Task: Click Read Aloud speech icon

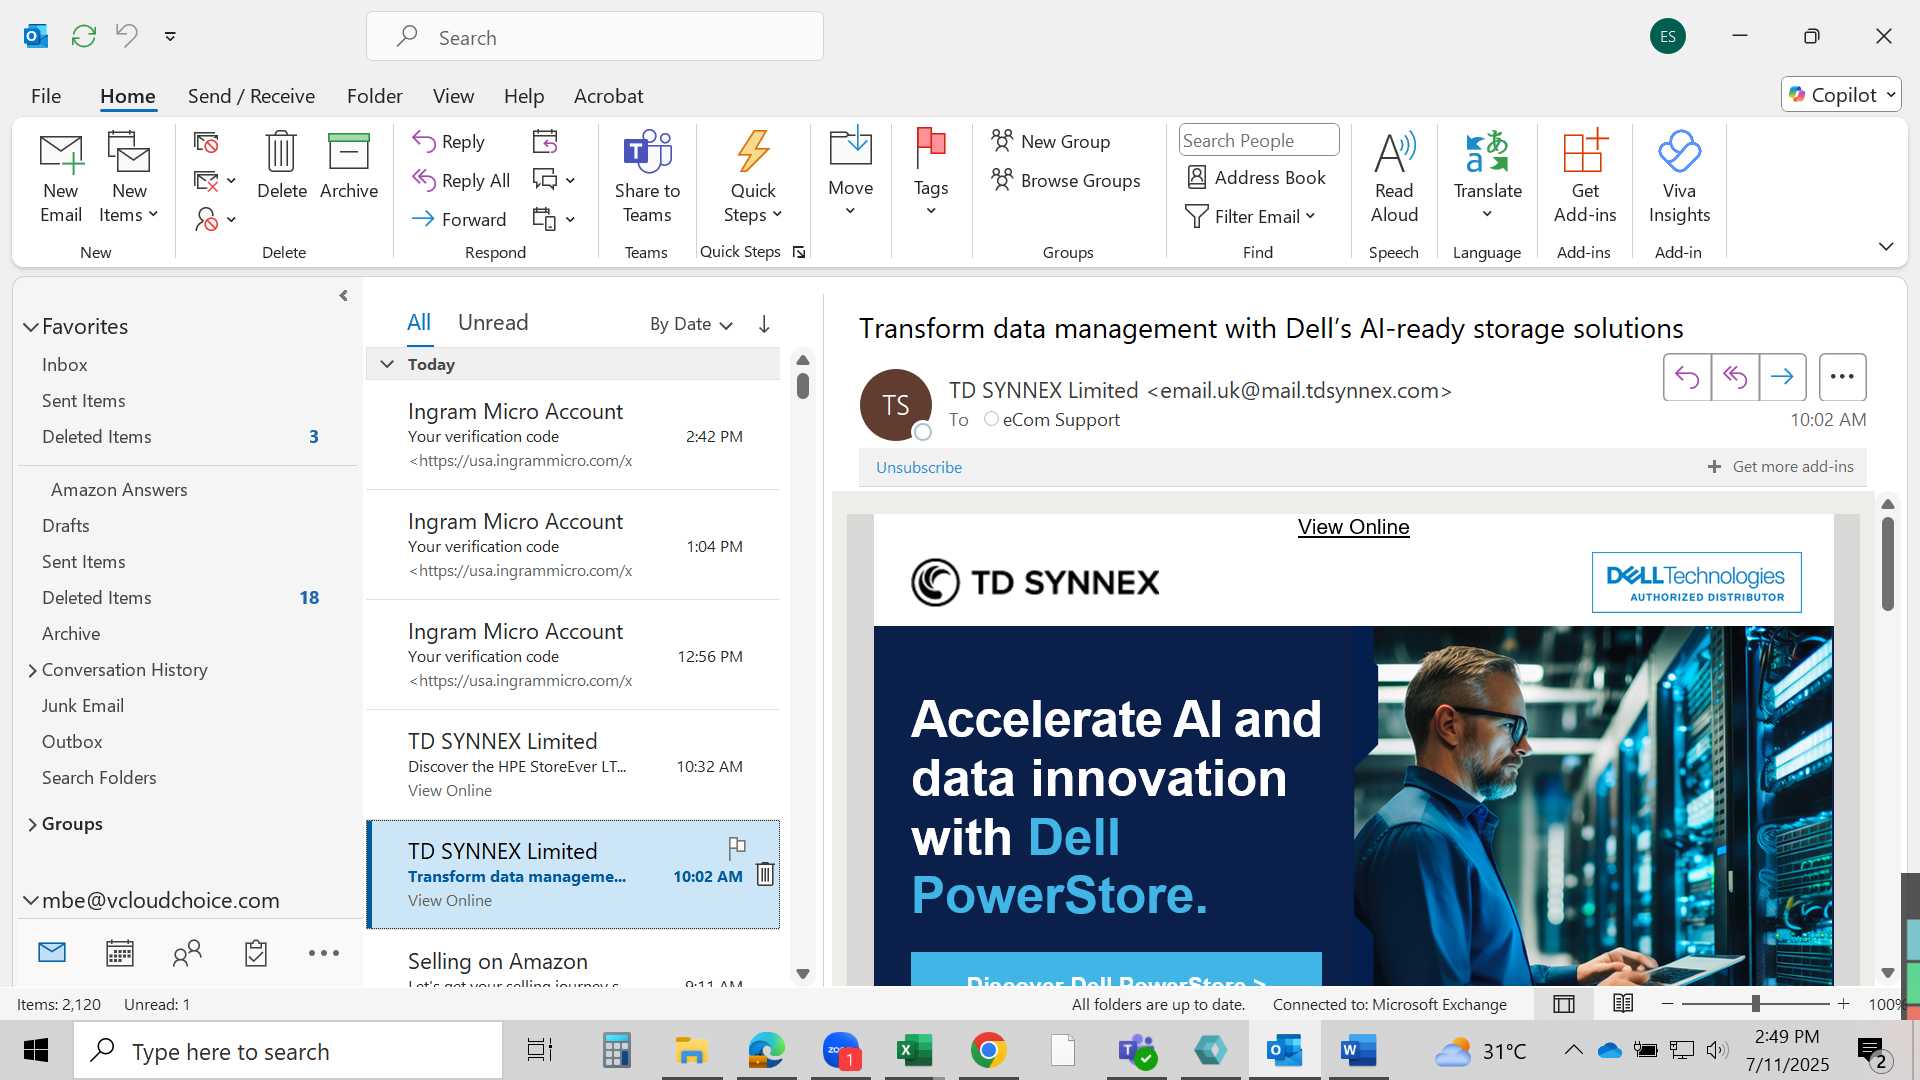Action: tap(1394, 178)
